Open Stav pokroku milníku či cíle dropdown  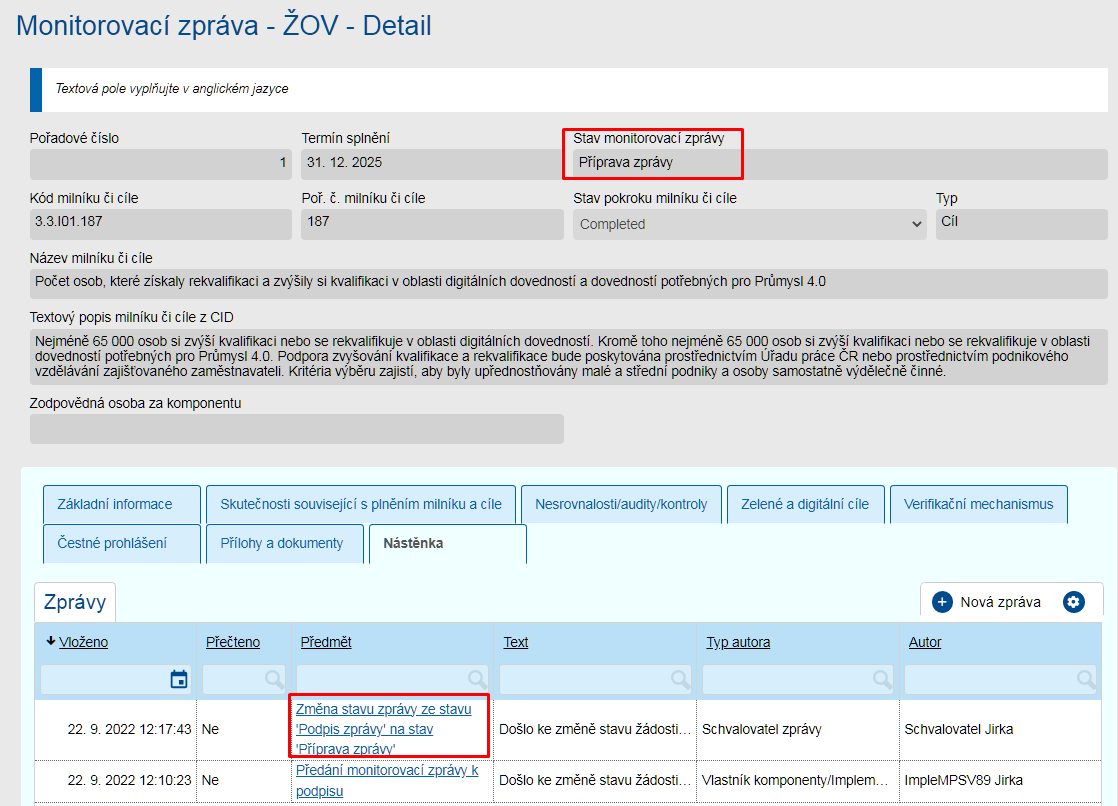749,224
